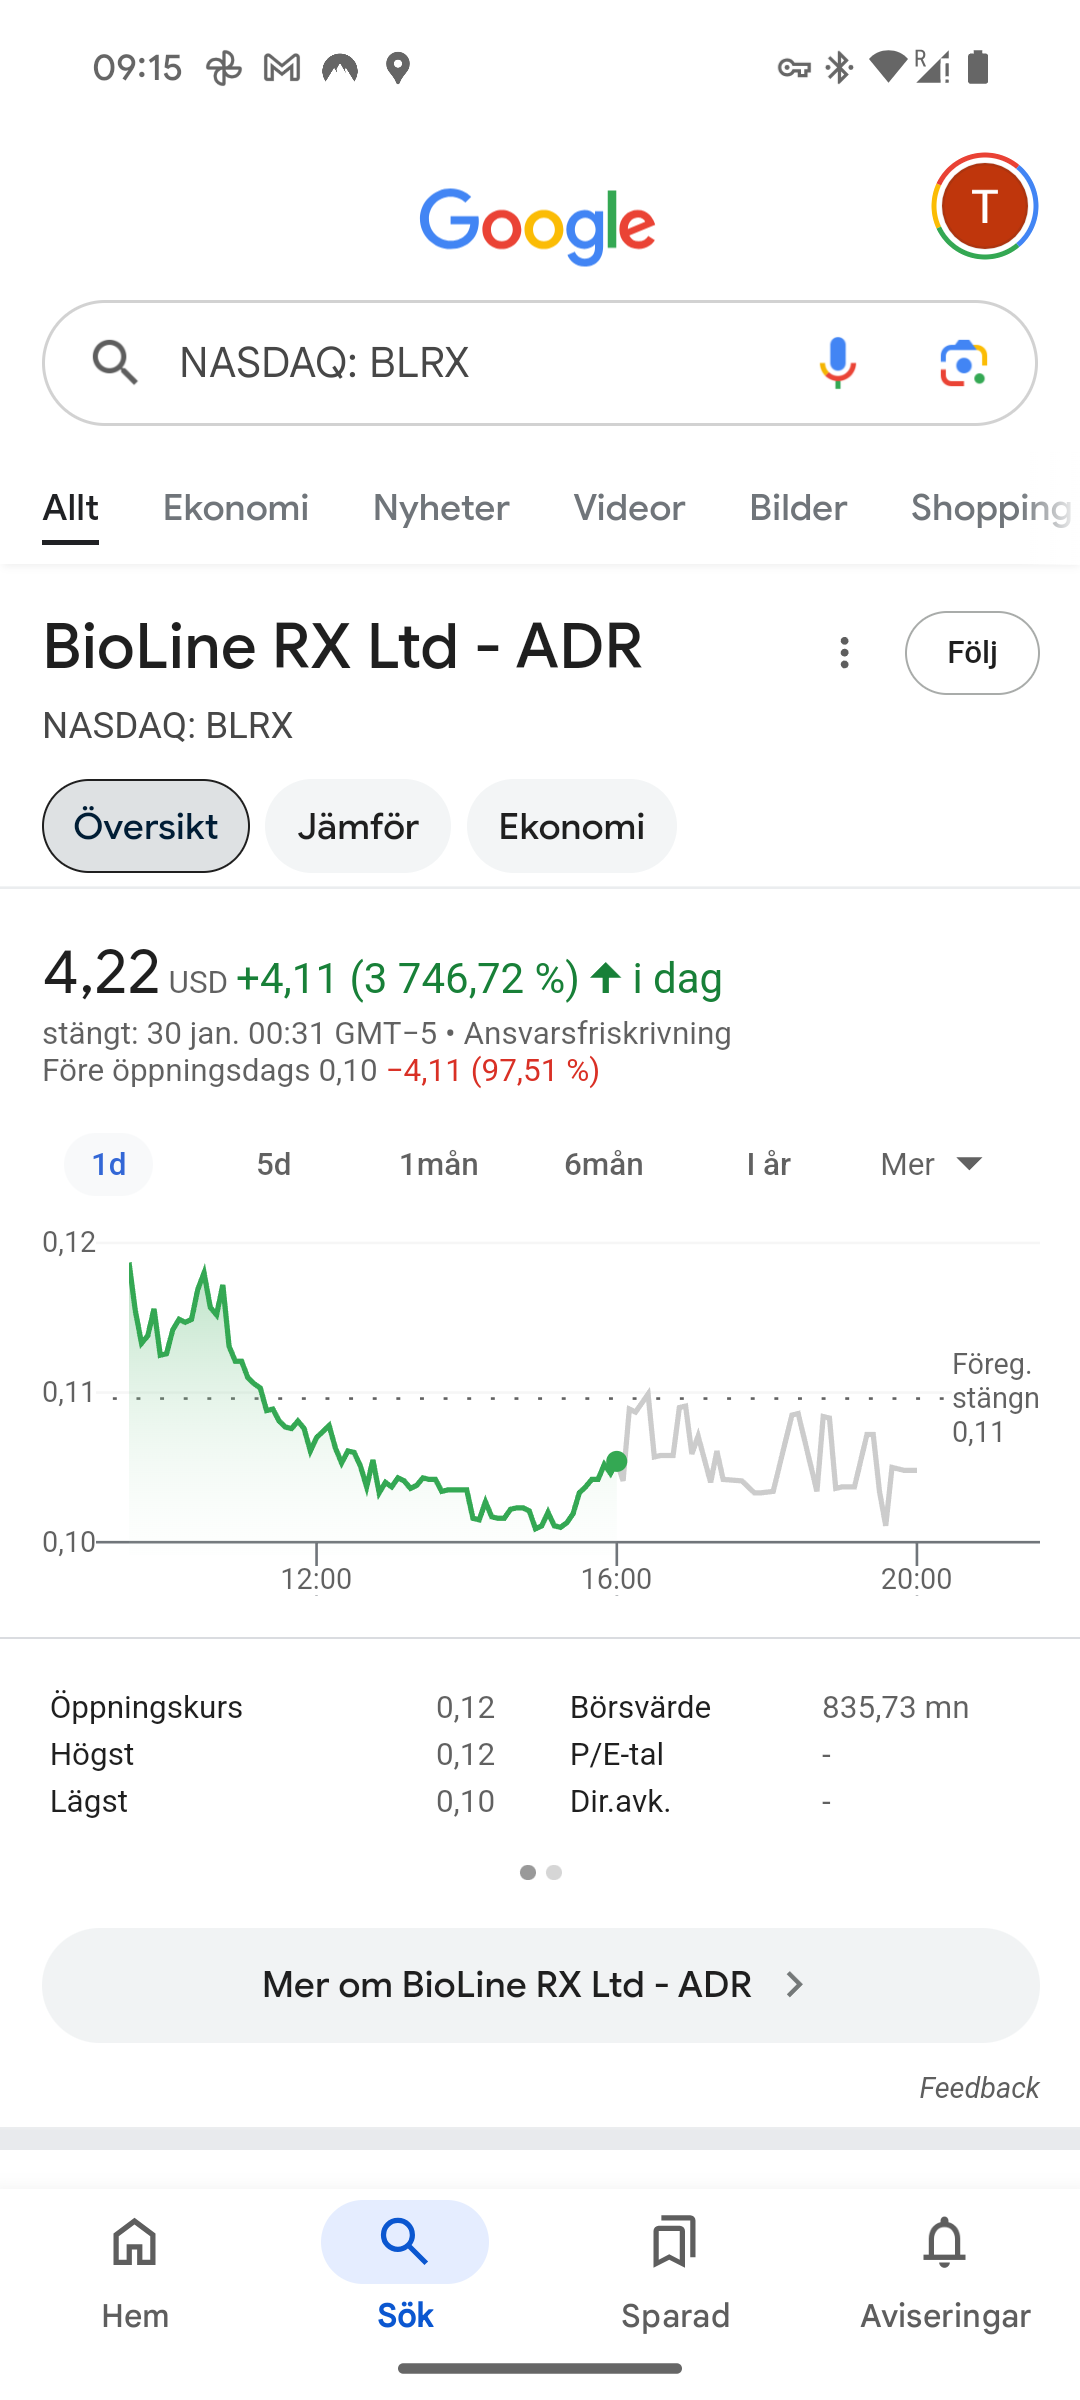Switch to the Nyheter tab

441,508
